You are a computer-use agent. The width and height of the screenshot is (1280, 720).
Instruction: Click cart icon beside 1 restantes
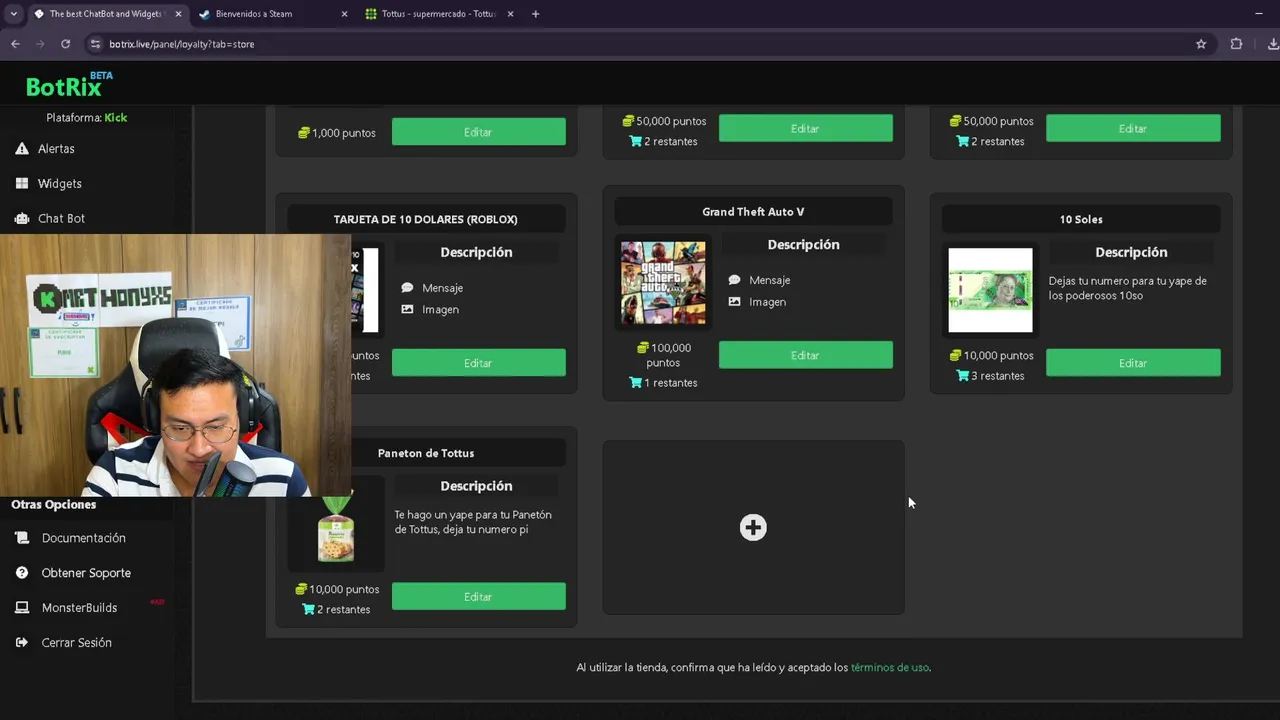tap(635, 383)
